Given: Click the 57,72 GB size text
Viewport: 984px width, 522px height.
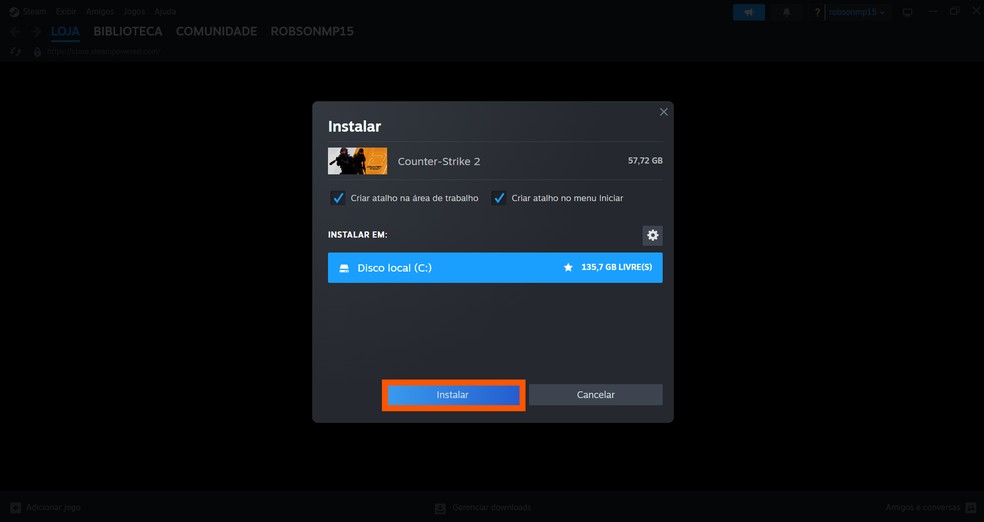Looking at the screenshot, I should 645,161.
